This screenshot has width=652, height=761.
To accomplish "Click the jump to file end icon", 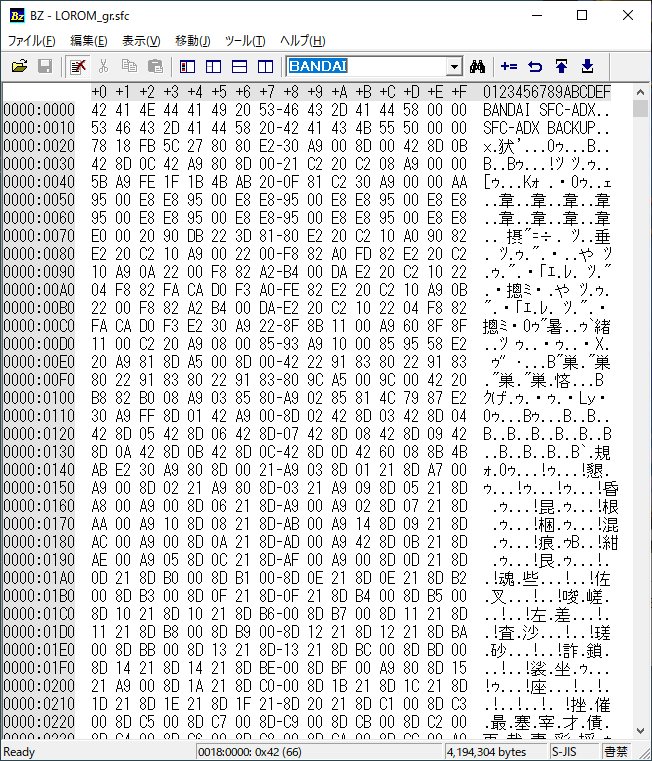I will coord(587,66).
